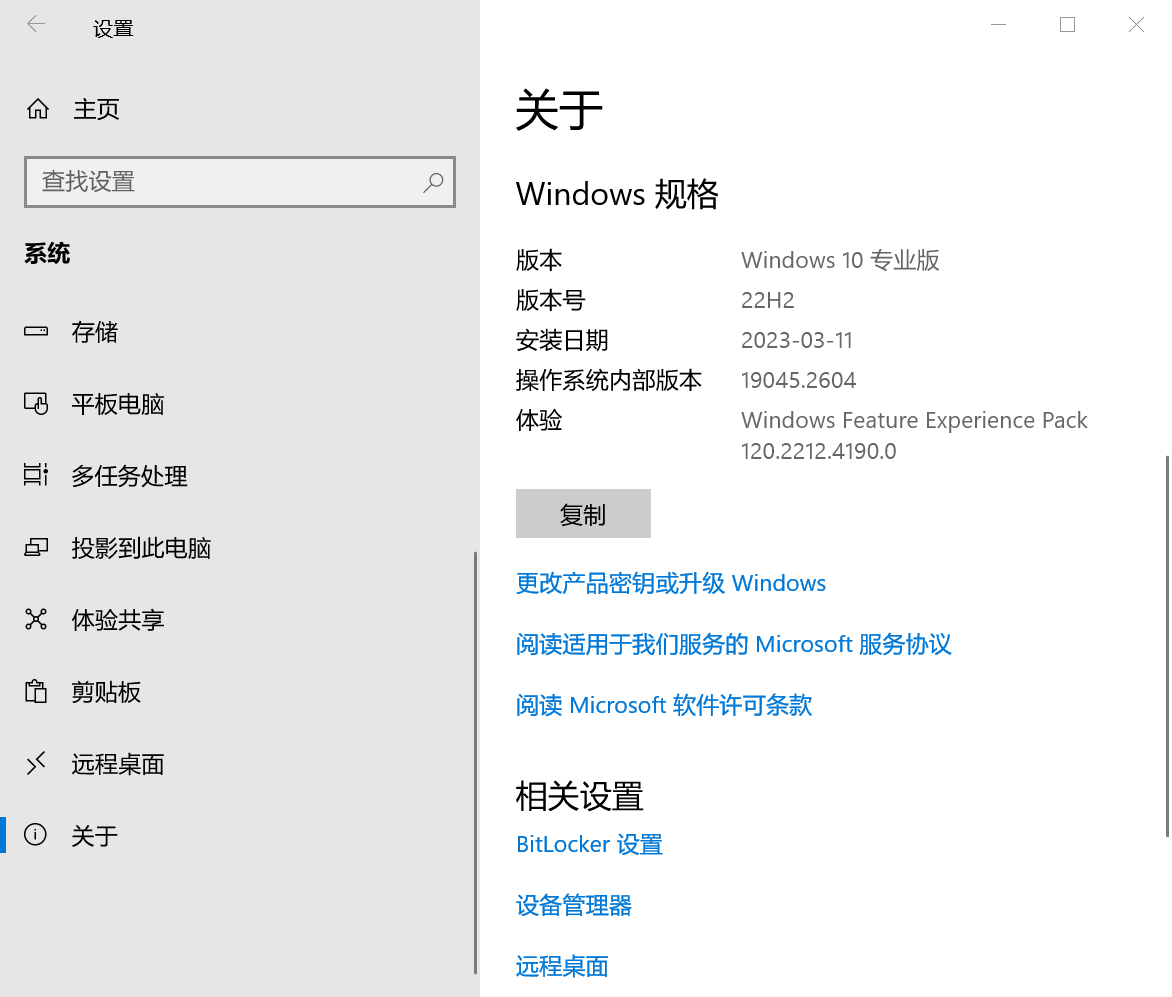Click the Windows 规格 heading
The height and width of the screenshot is (997, 1172).
[x=617, y=194]
